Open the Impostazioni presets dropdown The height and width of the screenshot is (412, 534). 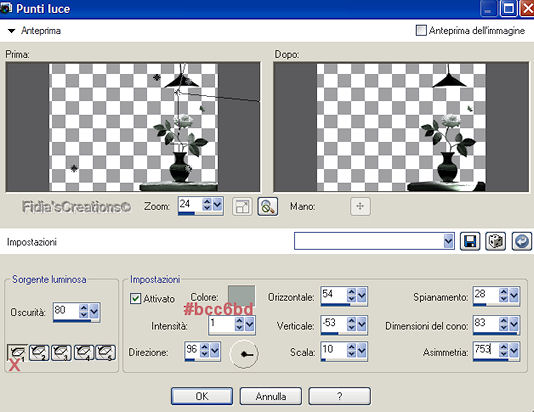point(449,241)
